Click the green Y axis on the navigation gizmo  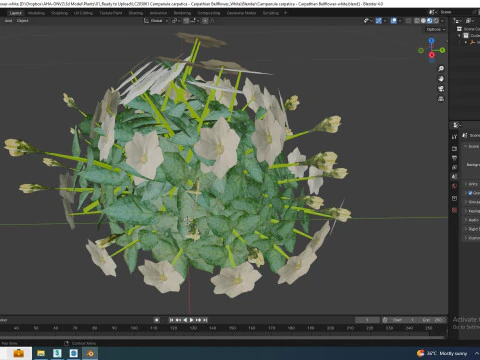[x=442, y=50]
